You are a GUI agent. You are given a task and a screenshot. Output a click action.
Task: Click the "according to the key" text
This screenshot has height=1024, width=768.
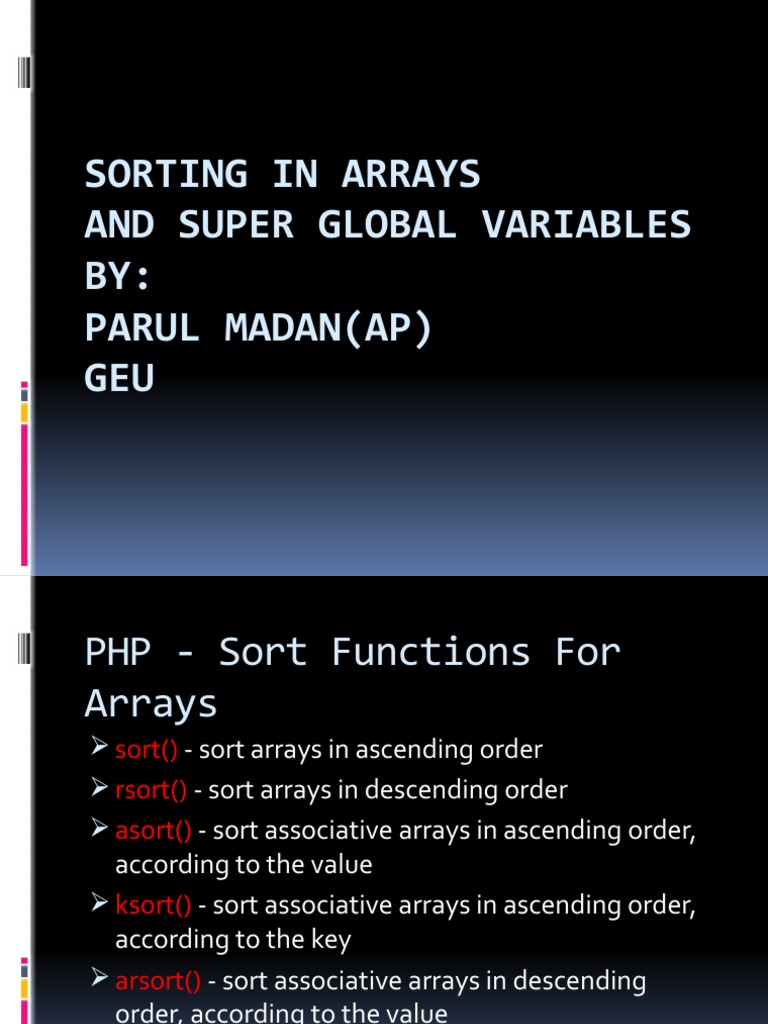click(233, 940)
